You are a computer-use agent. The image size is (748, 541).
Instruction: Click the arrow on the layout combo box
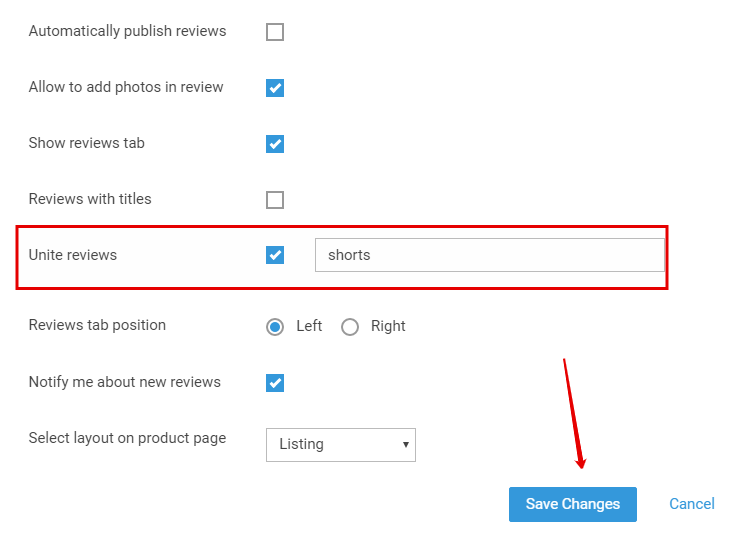(x=405, y=445)
